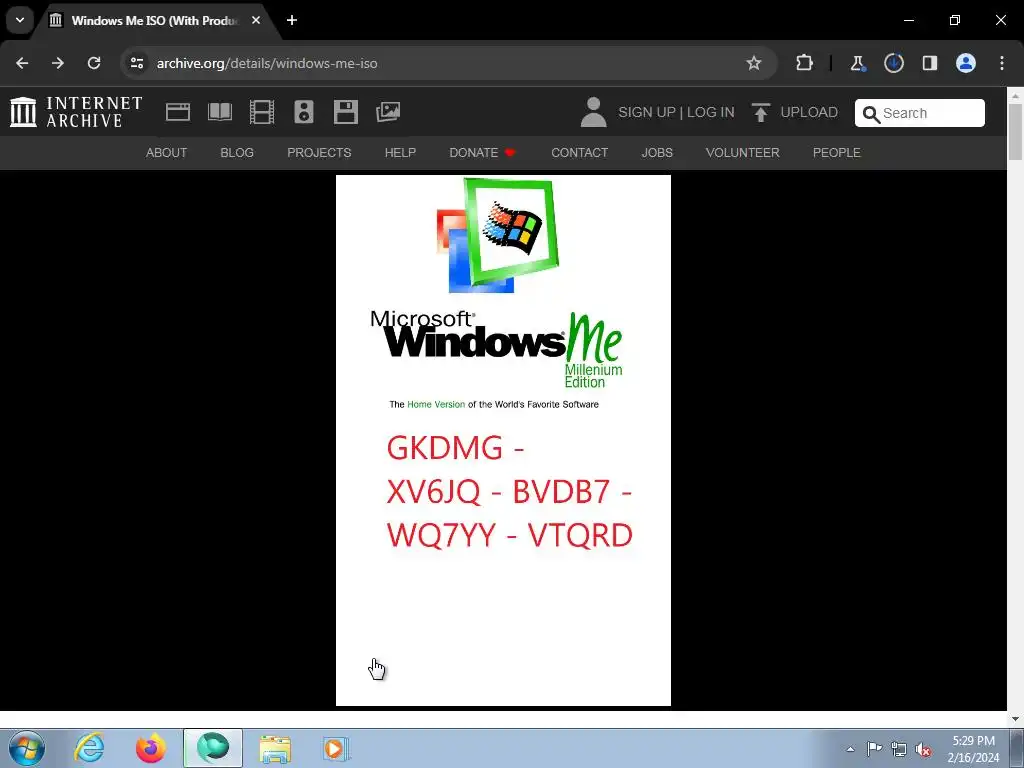
Task: Open the CONTACT menu item
Action: pos(579,153)
